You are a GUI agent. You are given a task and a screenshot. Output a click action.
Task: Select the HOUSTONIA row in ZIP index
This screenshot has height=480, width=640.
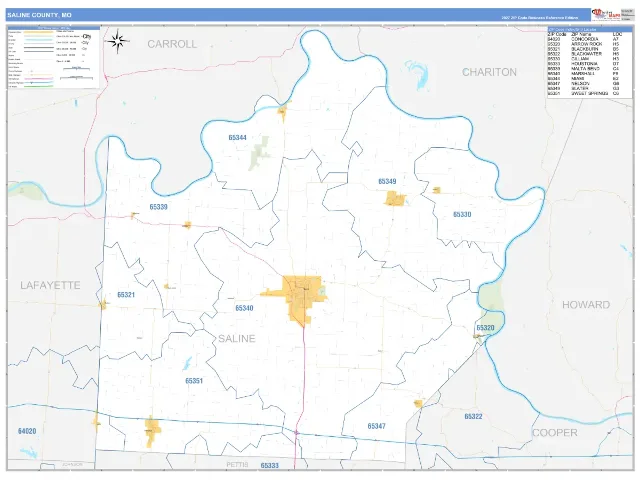tap(584, 64)
